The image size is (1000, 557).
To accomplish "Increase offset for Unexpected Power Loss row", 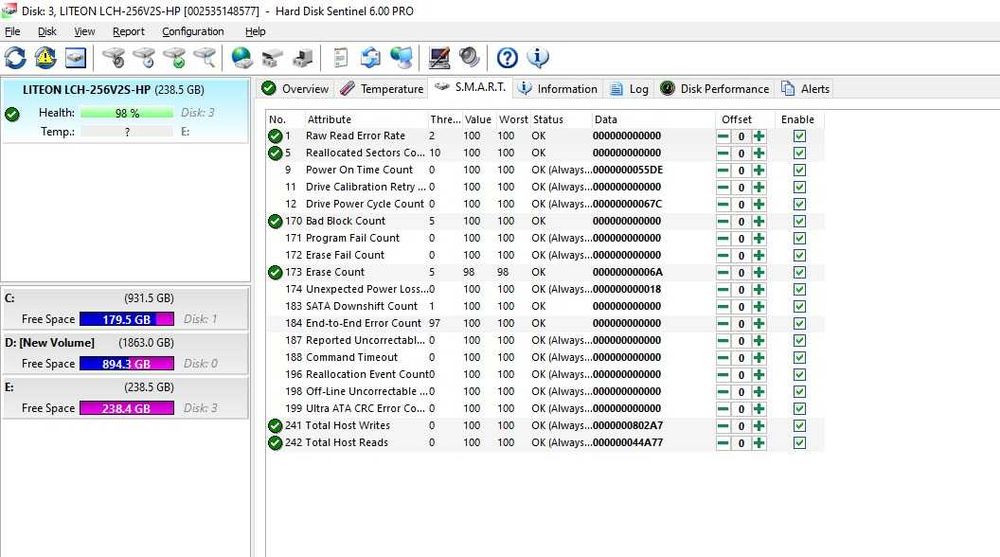I will (x=759, y=290).
